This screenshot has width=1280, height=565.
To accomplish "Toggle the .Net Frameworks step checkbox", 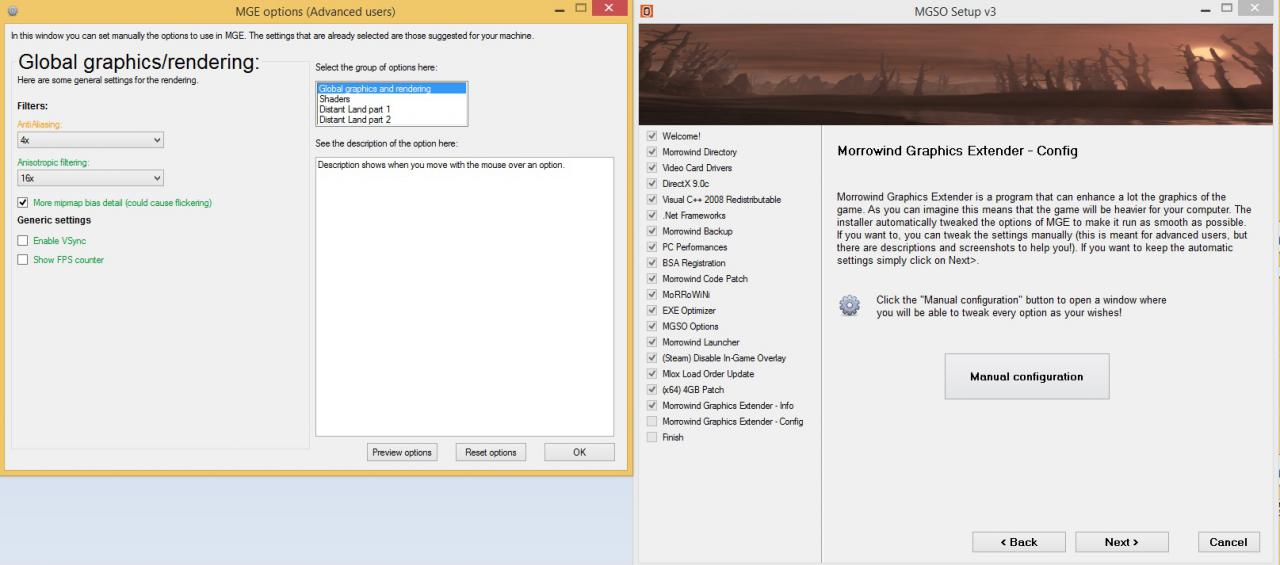I will [x=652, y=215].
